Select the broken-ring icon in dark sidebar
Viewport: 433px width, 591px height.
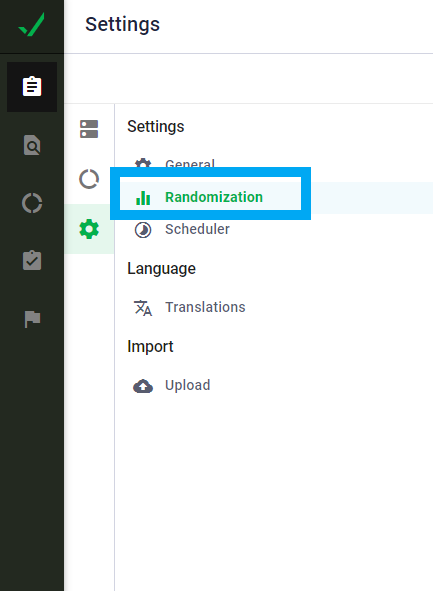32,203
